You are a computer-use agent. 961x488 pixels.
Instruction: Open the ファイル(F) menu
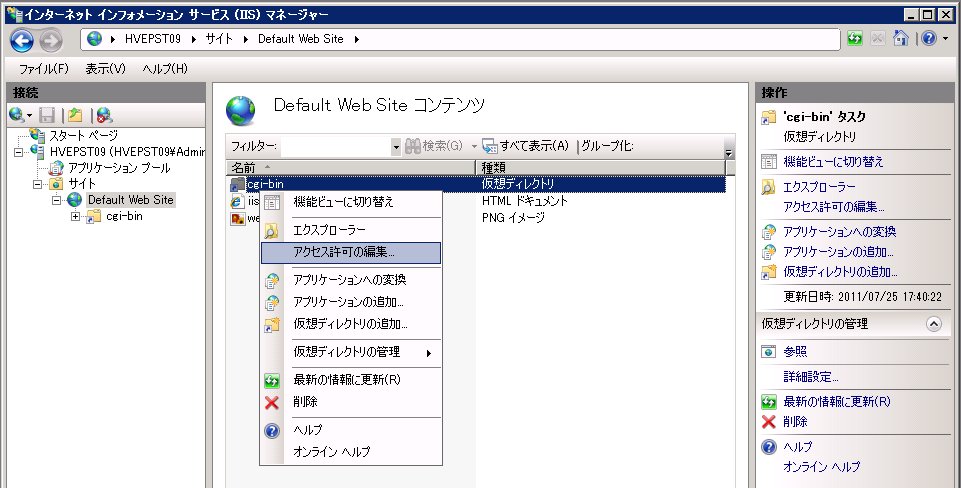point(44,69)
